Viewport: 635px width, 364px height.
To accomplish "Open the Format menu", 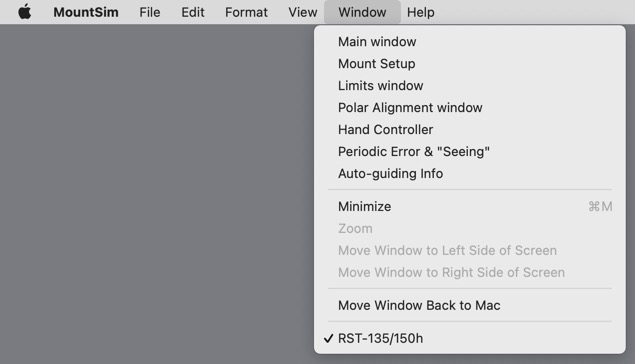I will (246, 12).
